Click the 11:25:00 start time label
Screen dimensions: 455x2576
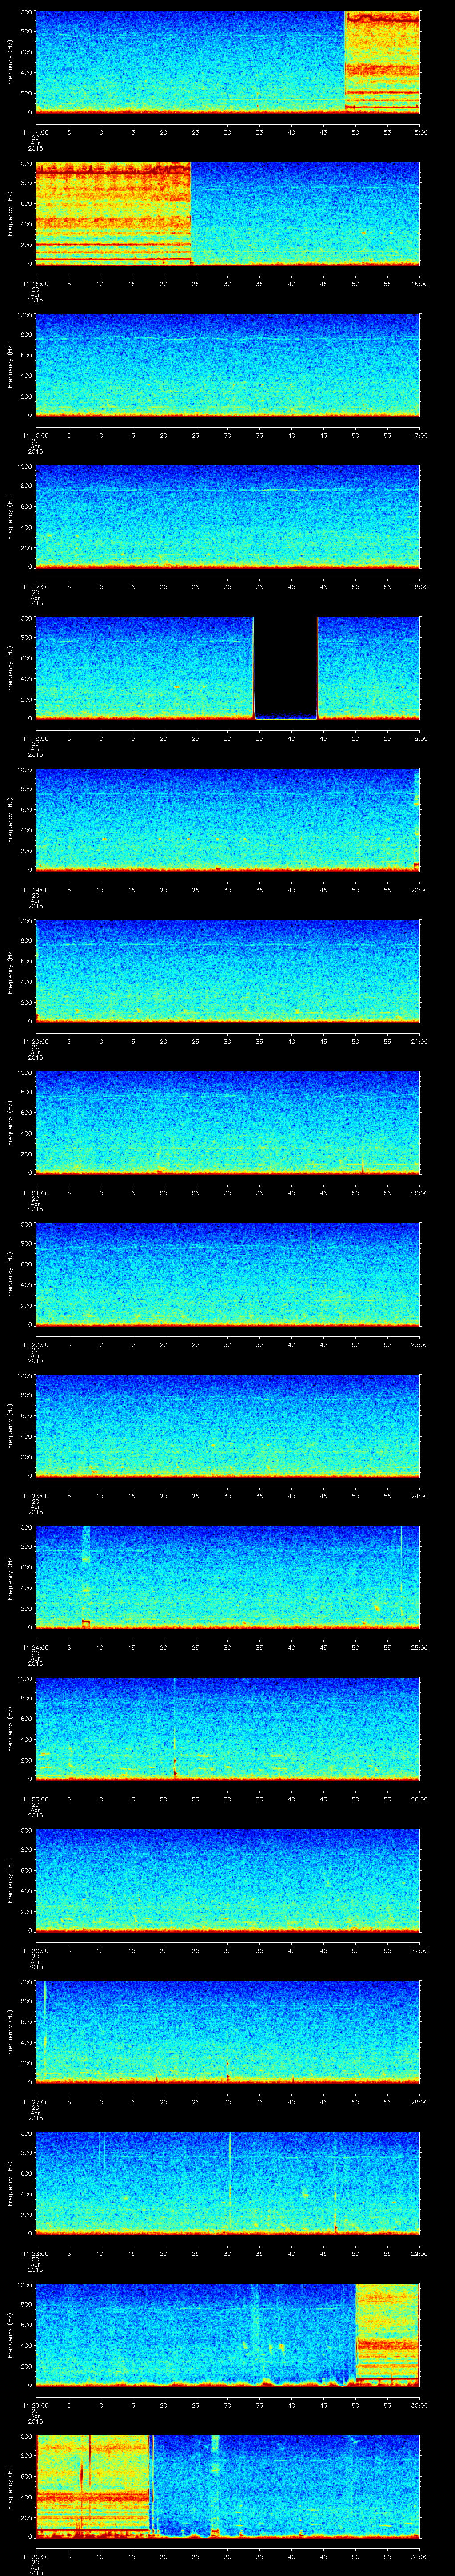(x=35, y=1798)
